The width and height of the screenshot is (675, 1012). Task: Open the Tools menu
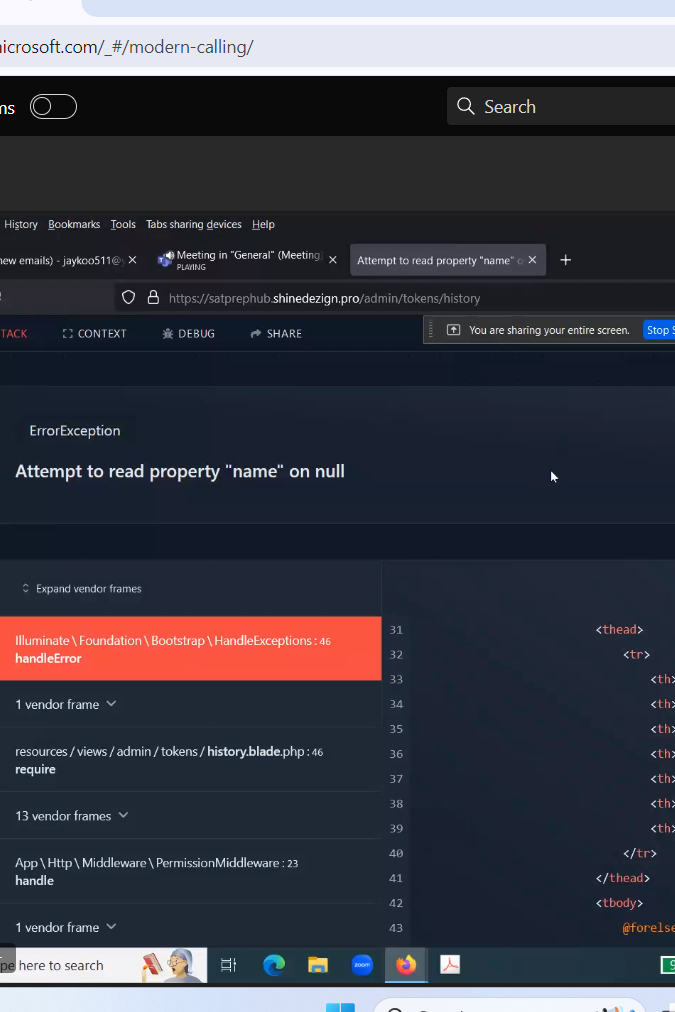tap(123, 224)
